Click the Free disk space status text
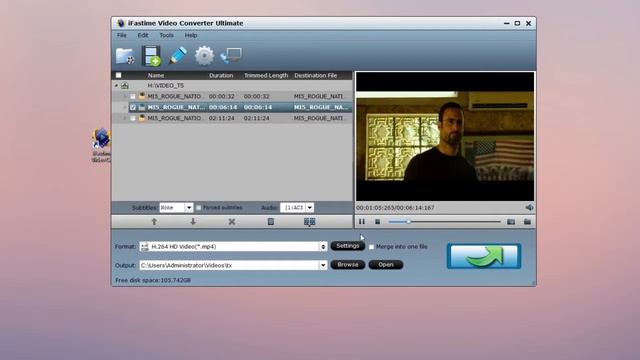Image resolution: width=640 pixels, height=360 pixels. tap(153, 280)
